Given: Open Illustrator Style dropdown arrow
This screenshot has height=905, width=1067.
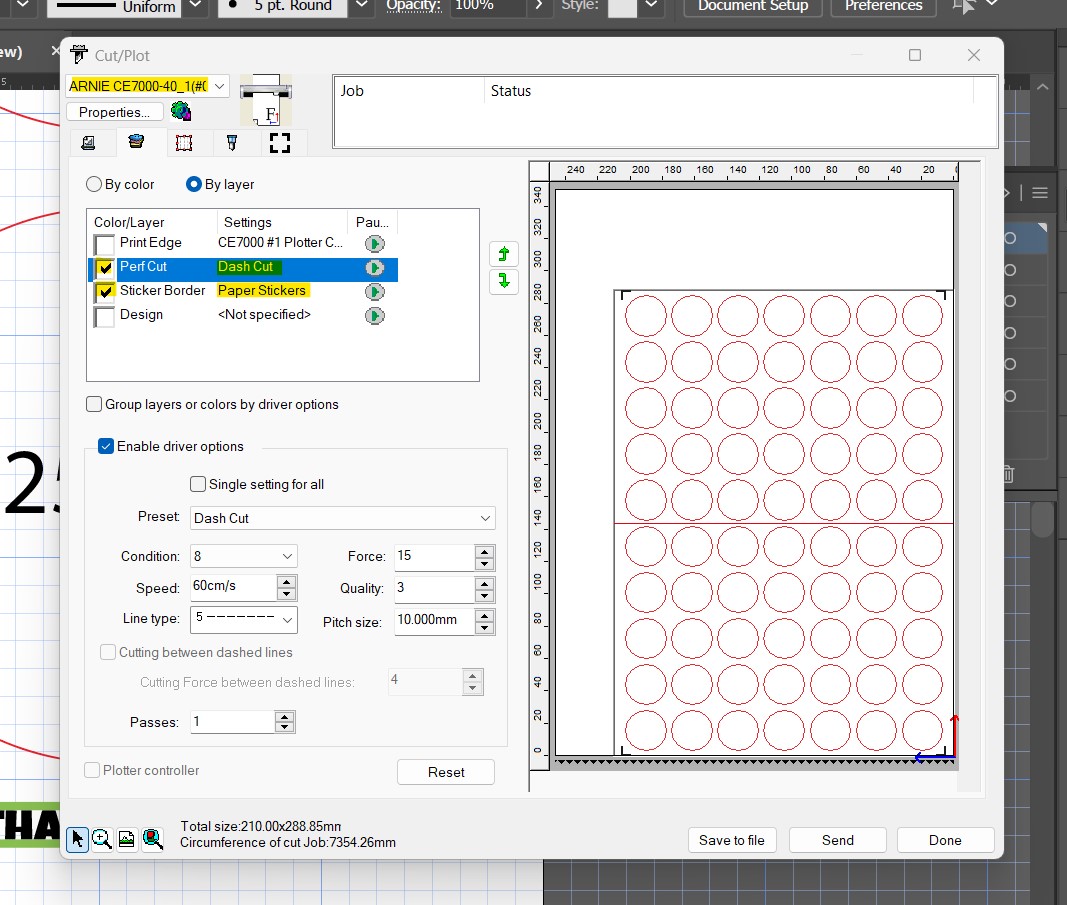Looking at the screenshot, I should click(x=651, y=5).
